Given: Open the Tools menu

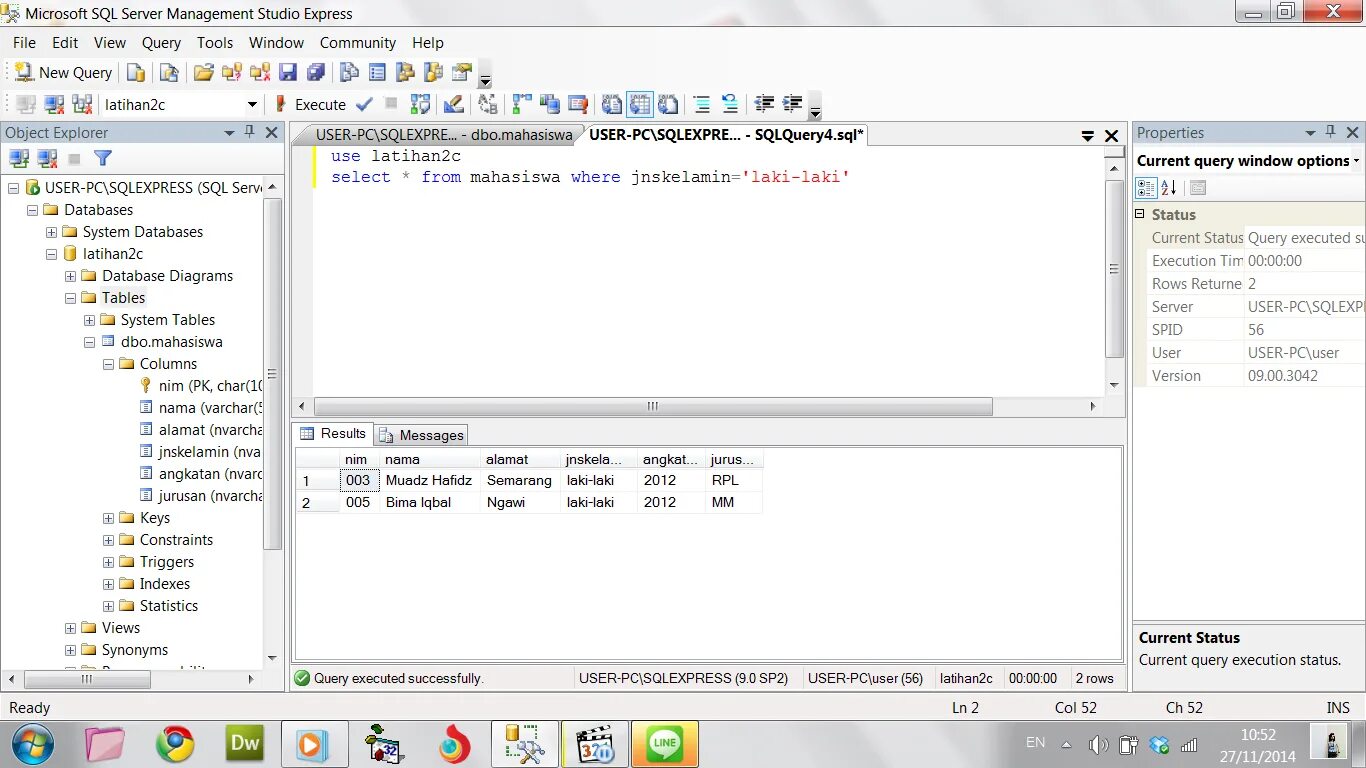Looking at the screenshot, I should 214,42.
